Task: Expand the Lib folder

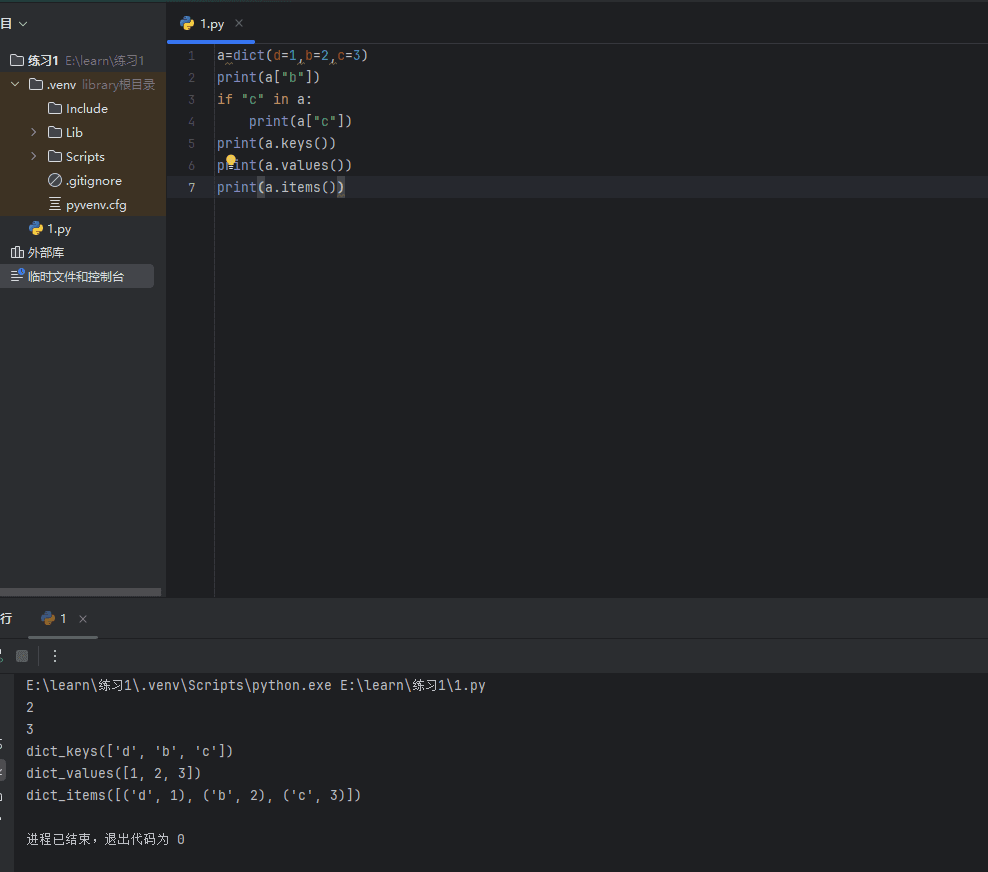Action: [x=34, y=132]
